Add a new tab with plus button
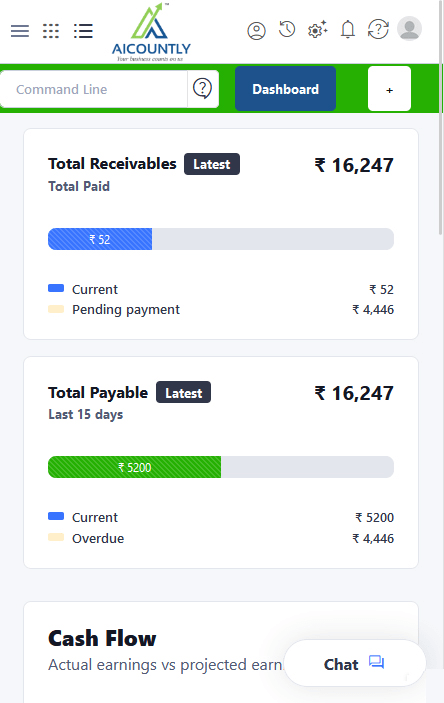The width and height of the screenshot is (444, 703). 389,89
